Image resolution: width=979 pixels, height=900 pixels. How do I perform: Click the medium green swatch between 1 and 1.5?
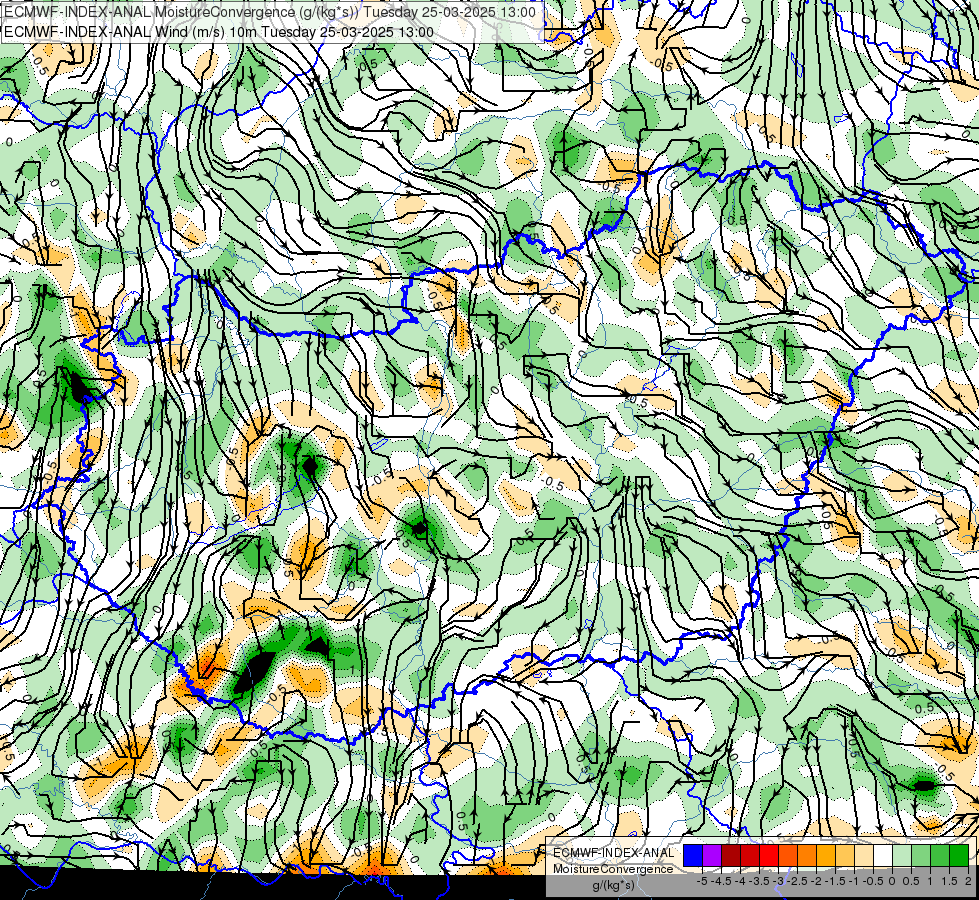[940, 855]
